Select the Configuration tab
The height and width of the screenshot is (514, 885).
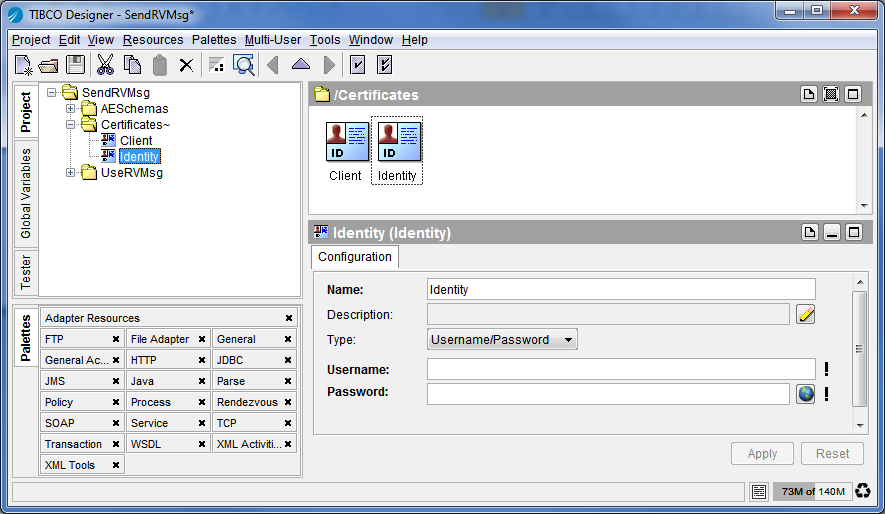click(354, 257)
